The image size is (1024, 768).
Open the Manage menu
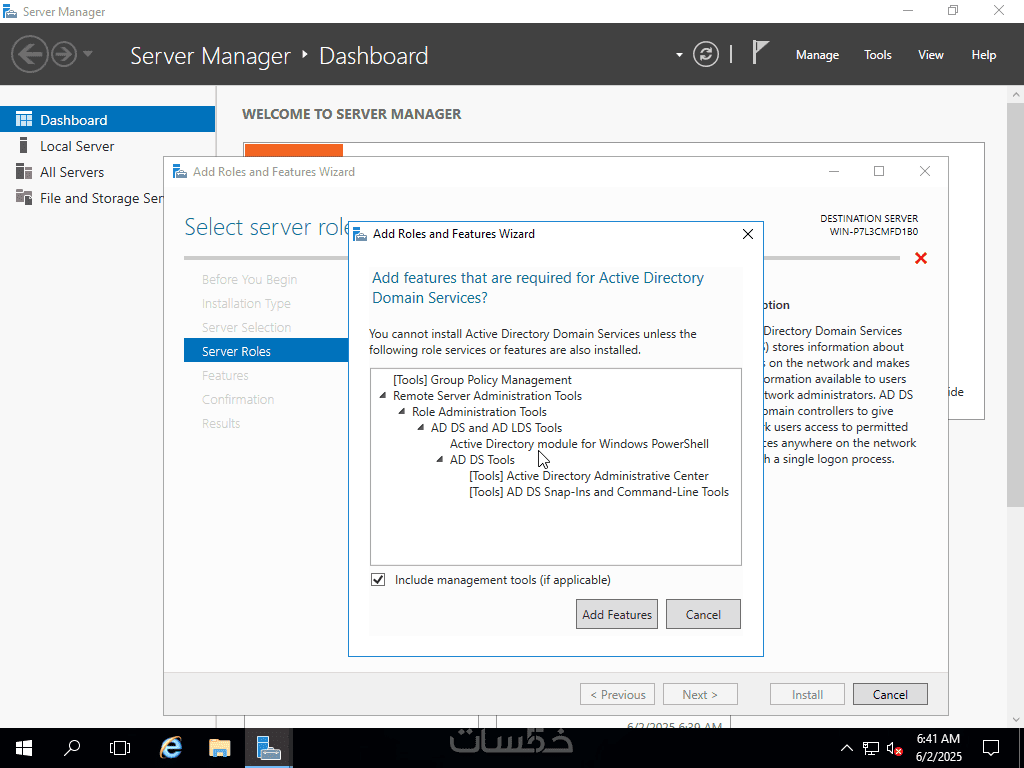point(817,55)
